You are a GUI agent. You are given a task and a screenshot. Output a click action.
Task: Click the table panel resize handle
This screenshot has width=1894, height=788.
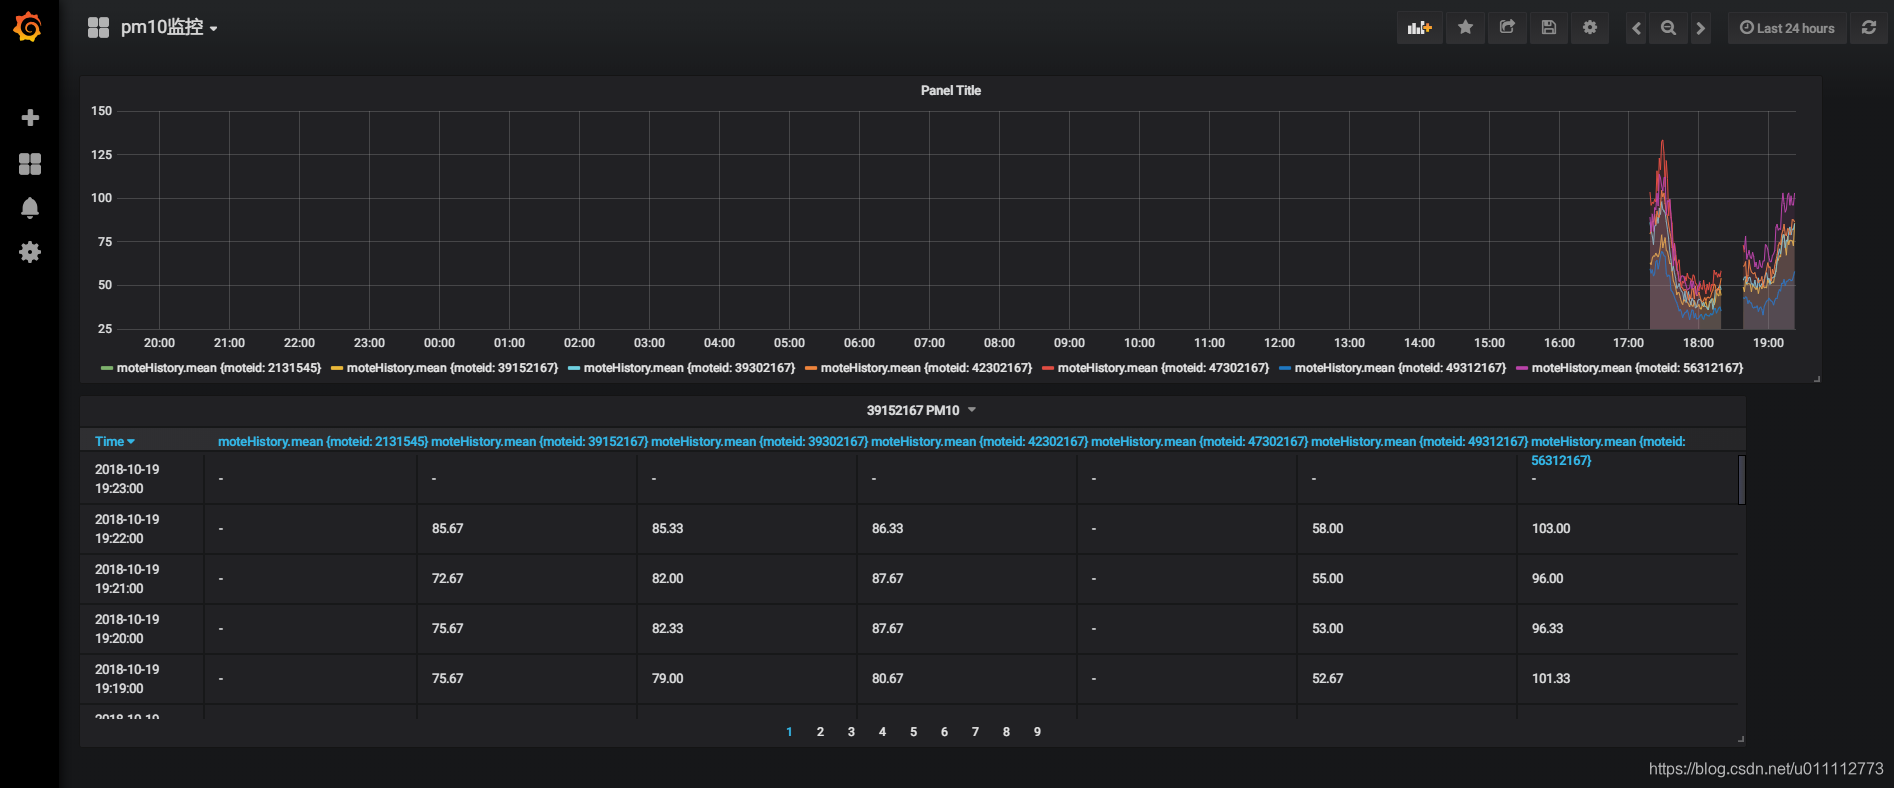click(x=1741, y=739)
